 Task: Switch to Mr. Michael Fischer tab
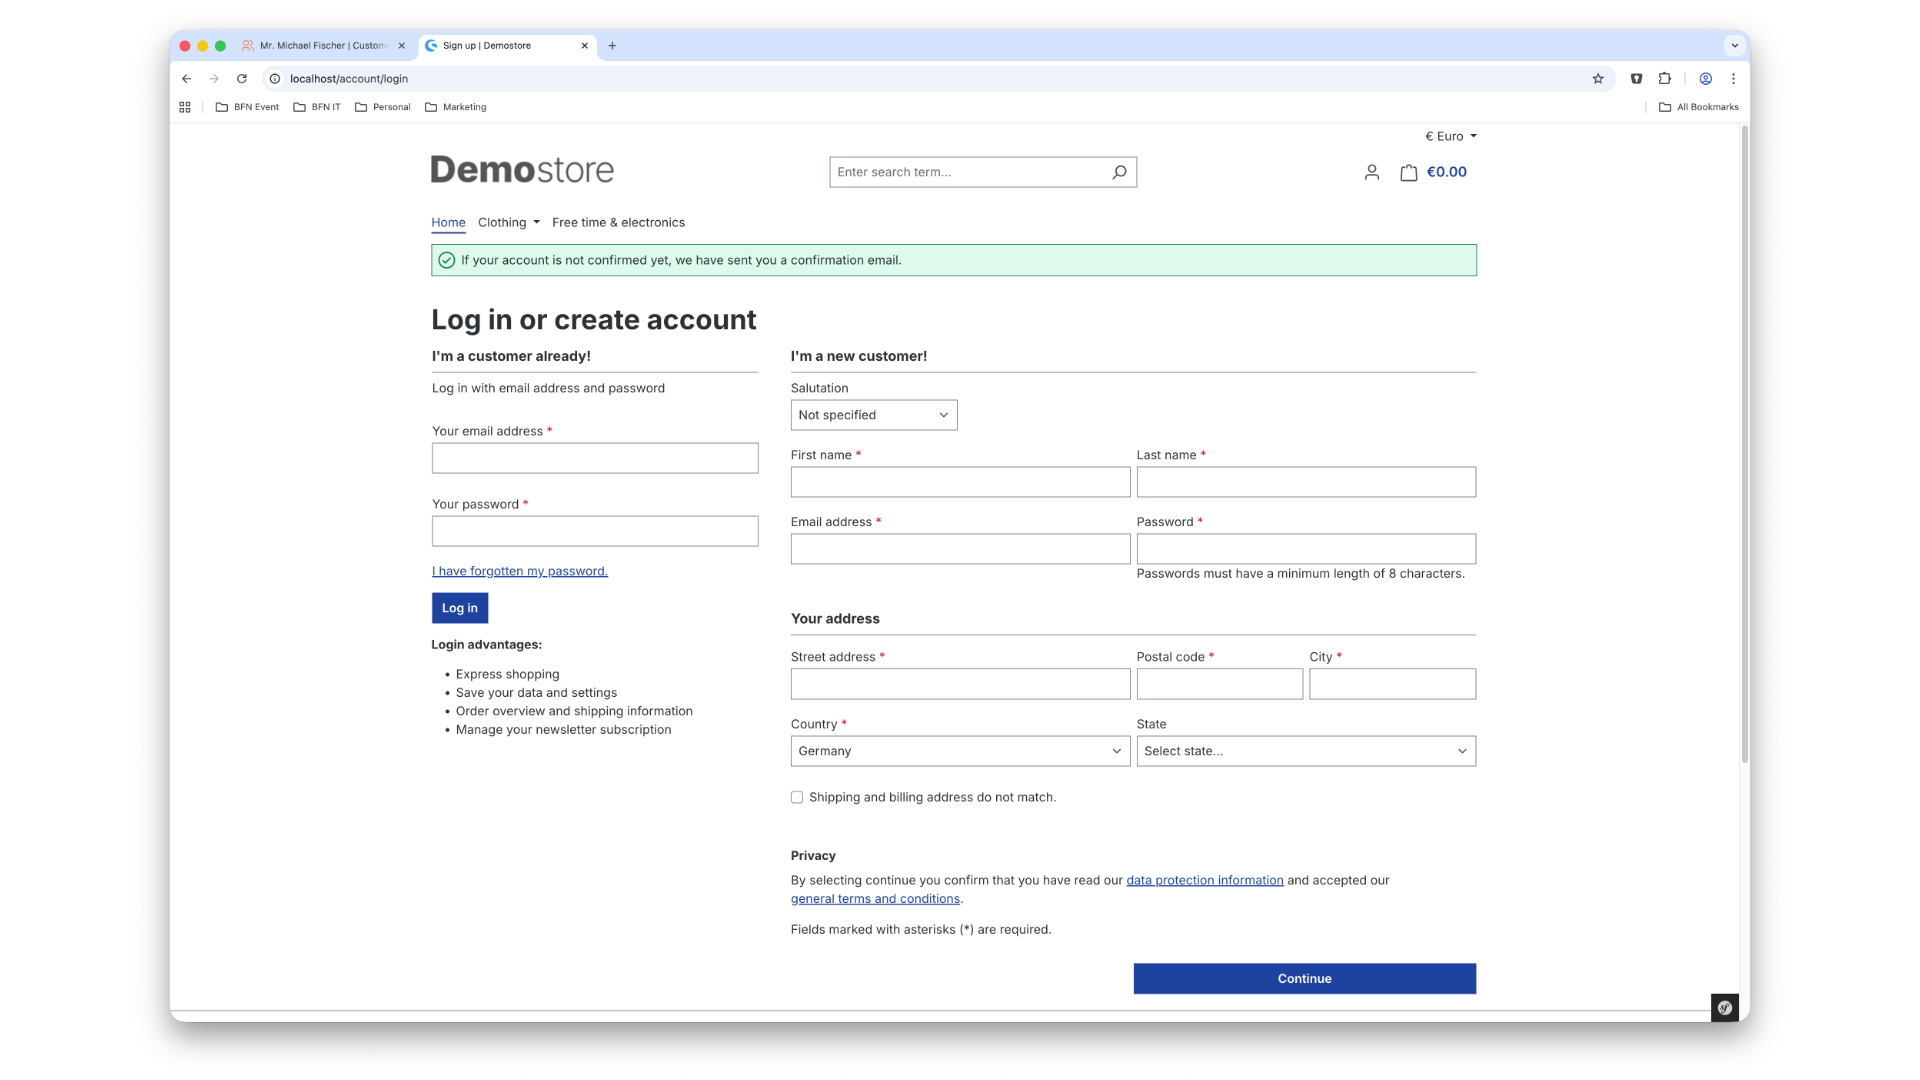322,46
